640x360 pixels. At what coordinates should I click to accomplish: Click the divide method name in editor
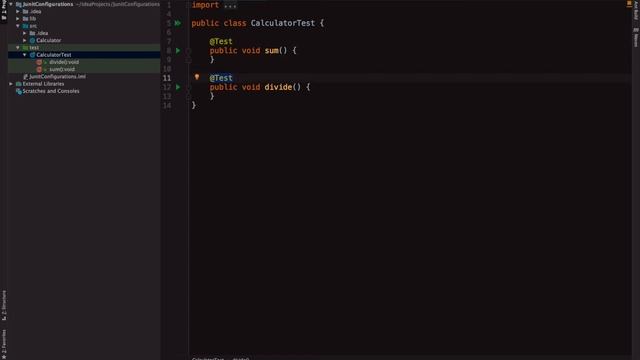coord(278,87)
